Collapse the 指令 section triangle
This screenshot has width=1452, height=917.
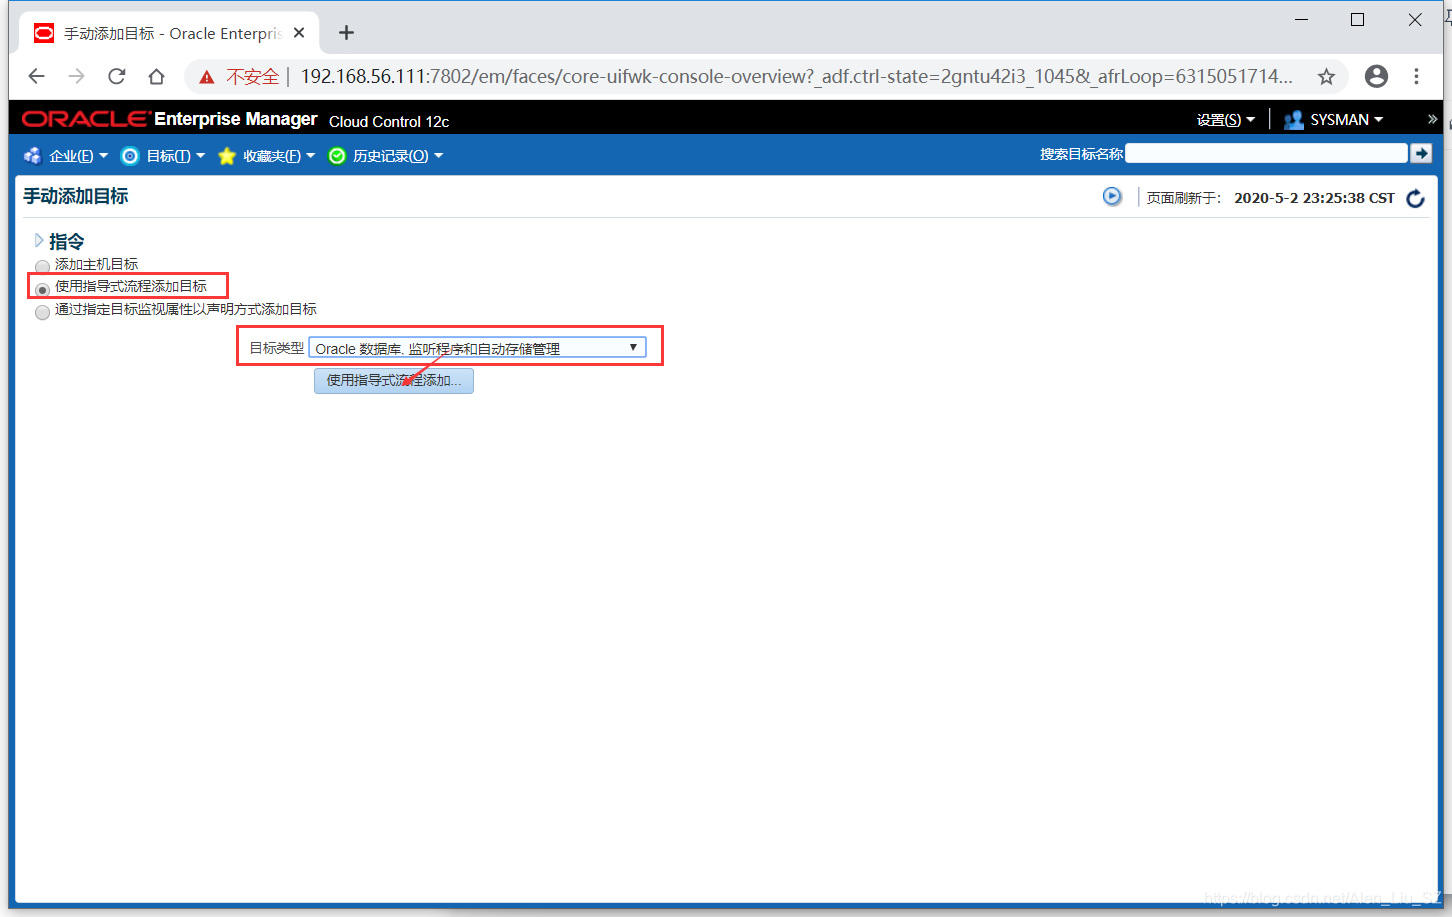tap(39, 241)
